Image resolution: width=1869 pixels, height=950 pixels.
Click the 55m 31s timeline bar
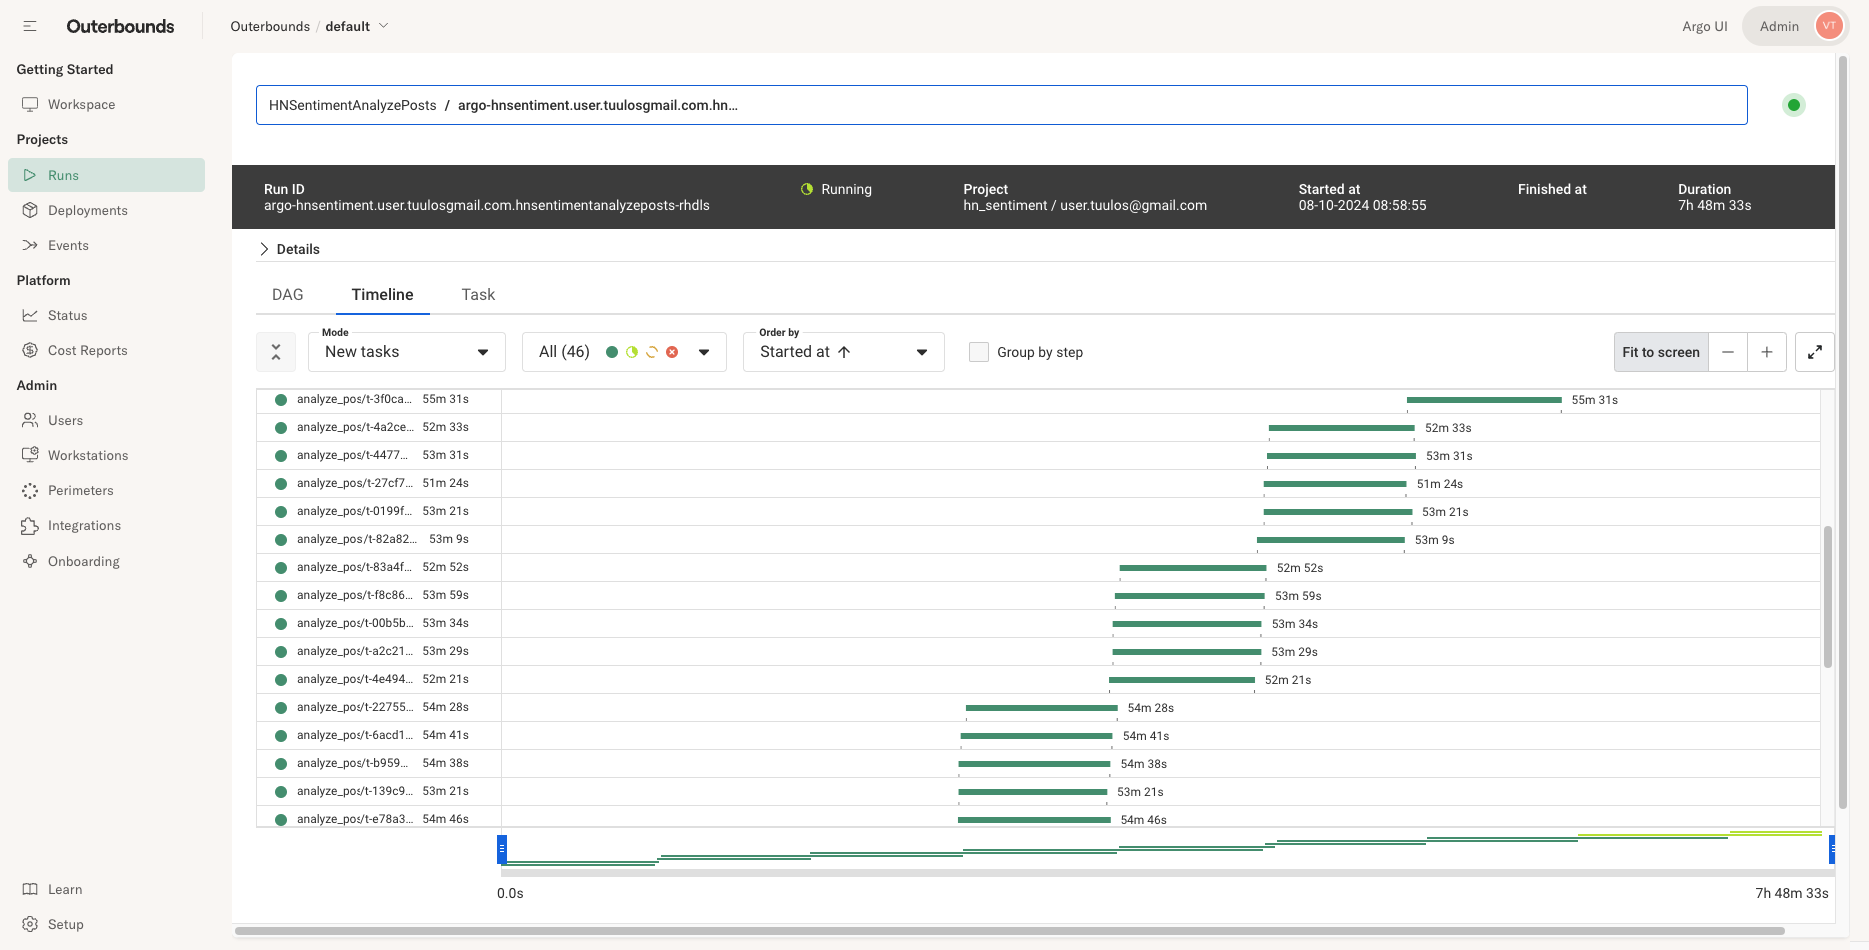click(x=1484, y=400)
